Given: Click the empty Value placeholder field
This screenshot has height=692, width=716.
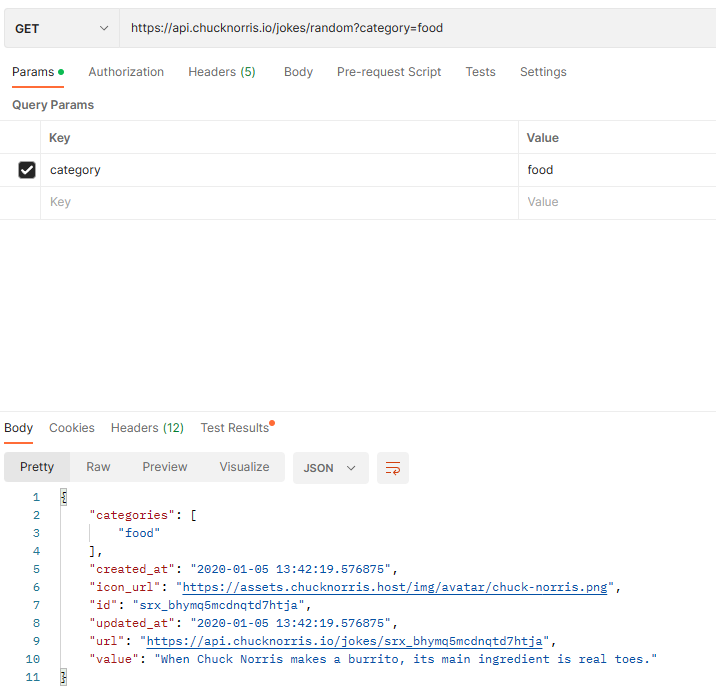Looking at the screenshot, I should [617, 202].
